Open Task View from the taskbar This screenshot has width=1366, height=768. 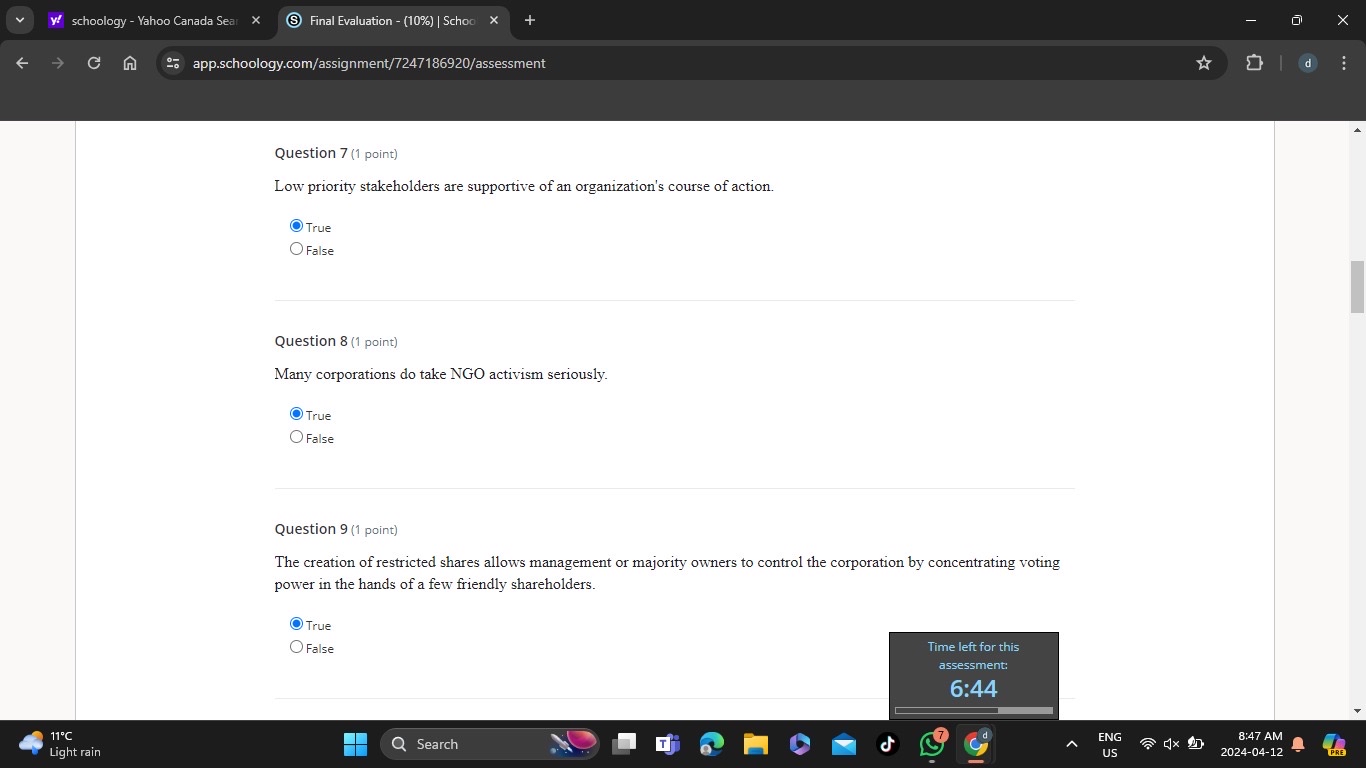click(624, 744)
